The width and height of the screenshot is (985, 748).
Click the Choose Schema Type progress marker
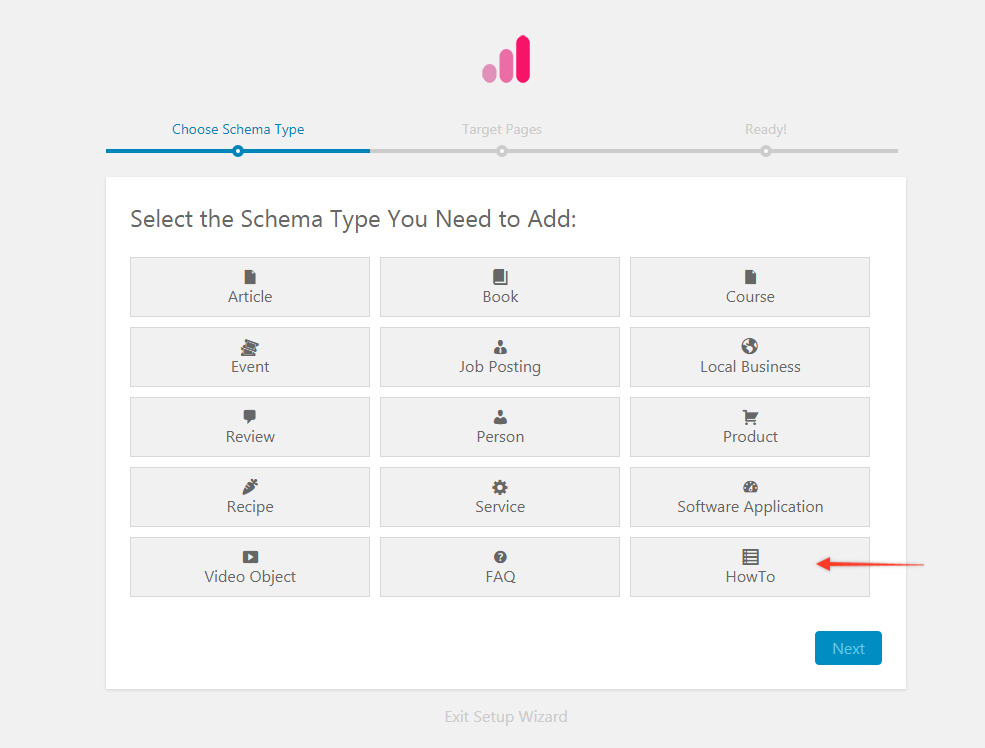[238, 151]
